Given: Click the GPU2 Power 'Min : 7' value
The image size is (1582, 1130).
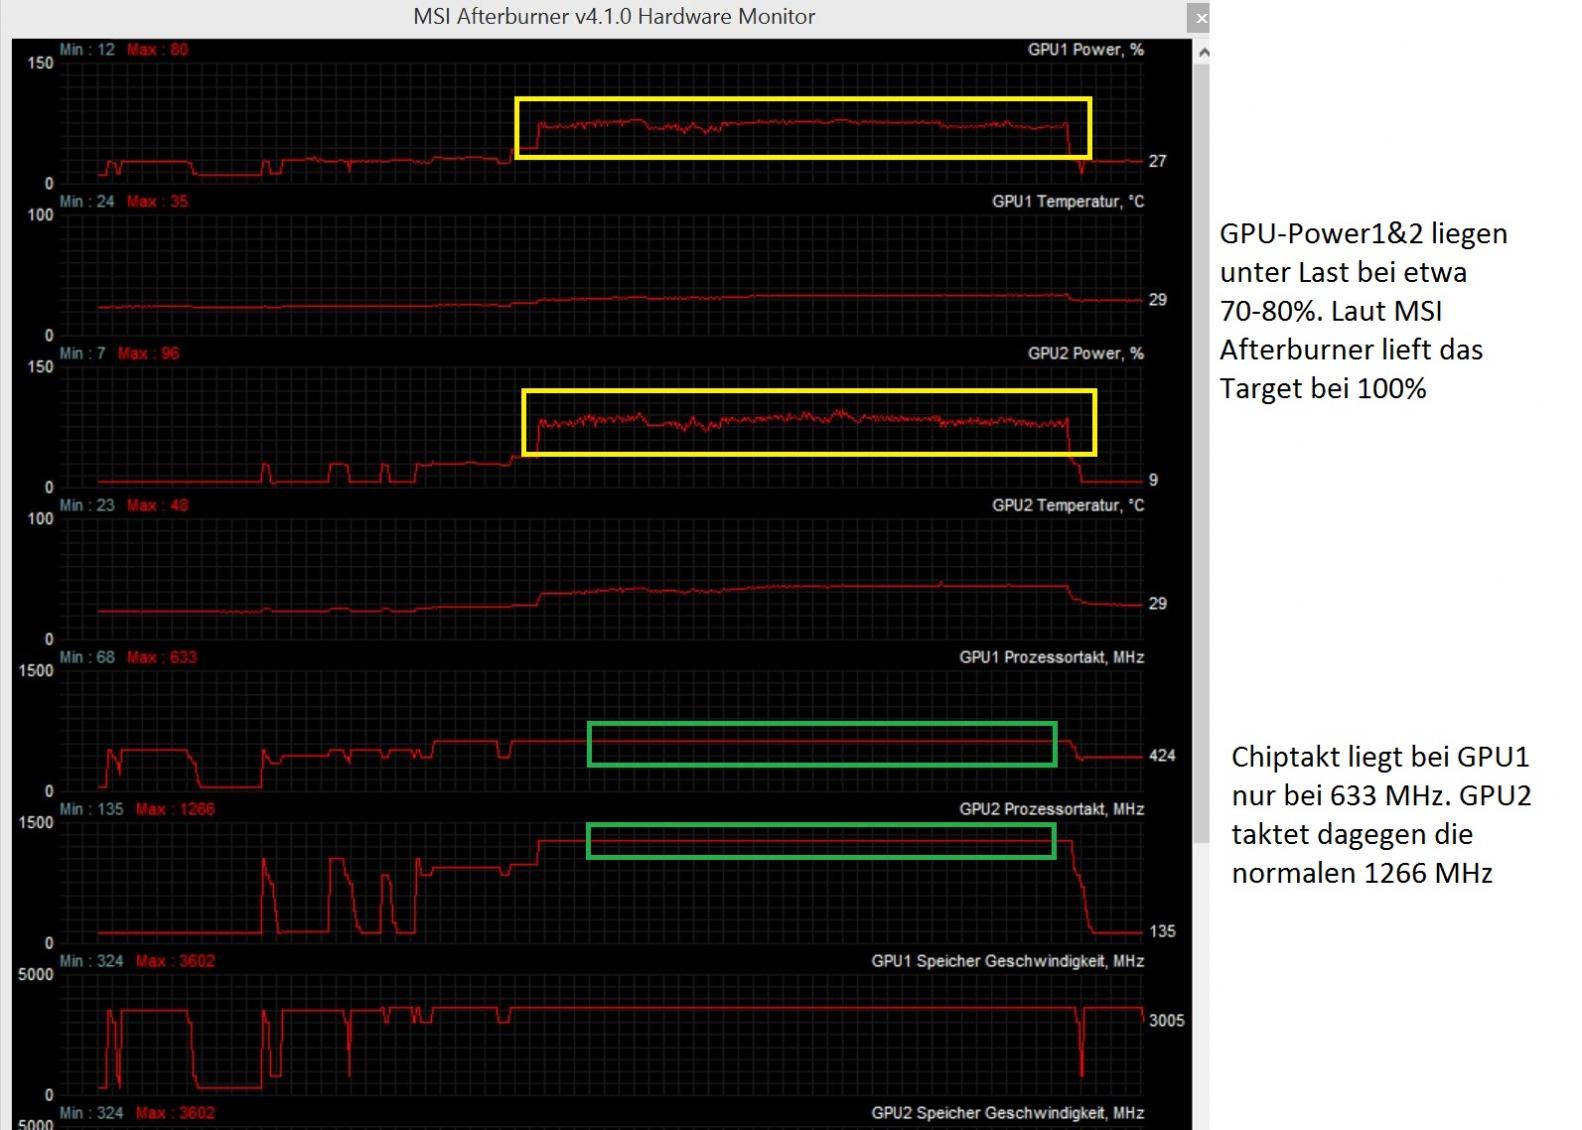Looking at the screenshot, I should 82,353.
